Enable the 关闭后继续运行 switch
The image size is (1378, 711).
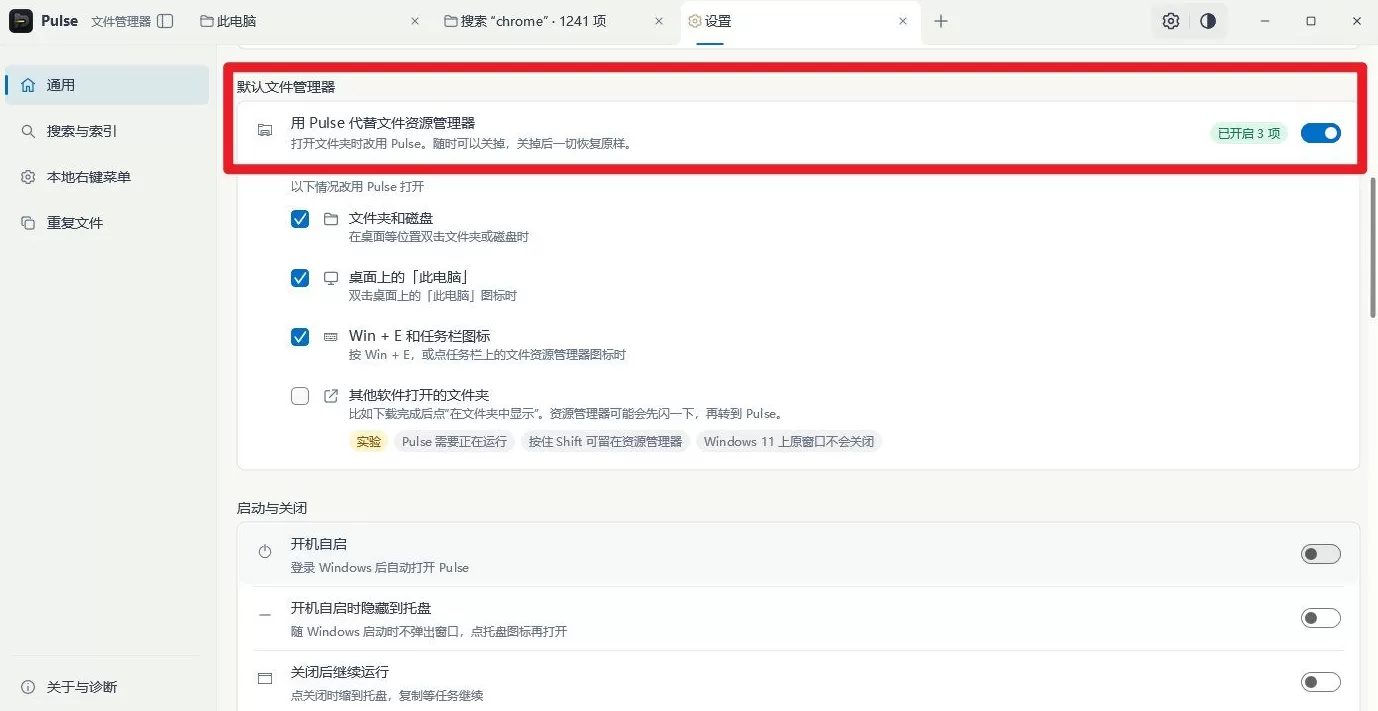pyautogui.click(x=1320, y=682)
